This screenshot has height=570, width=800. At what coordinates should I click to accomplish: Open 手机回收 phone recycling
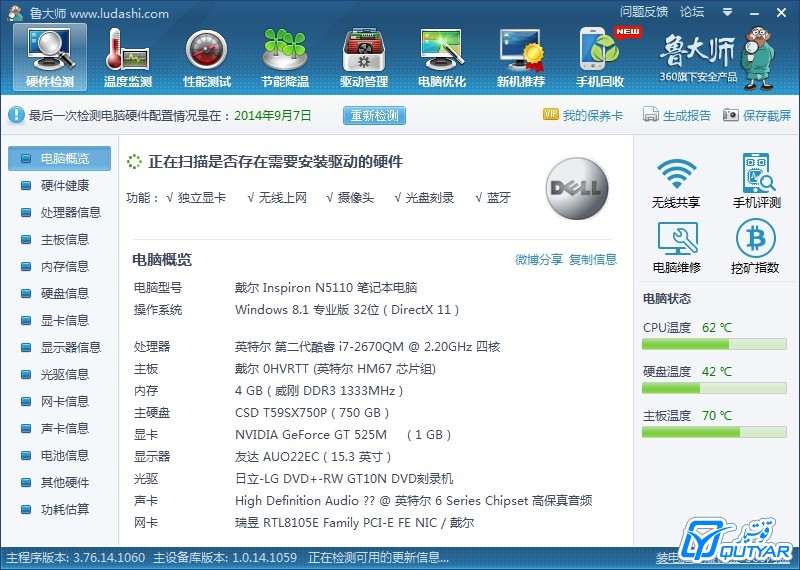click(600, 58)
